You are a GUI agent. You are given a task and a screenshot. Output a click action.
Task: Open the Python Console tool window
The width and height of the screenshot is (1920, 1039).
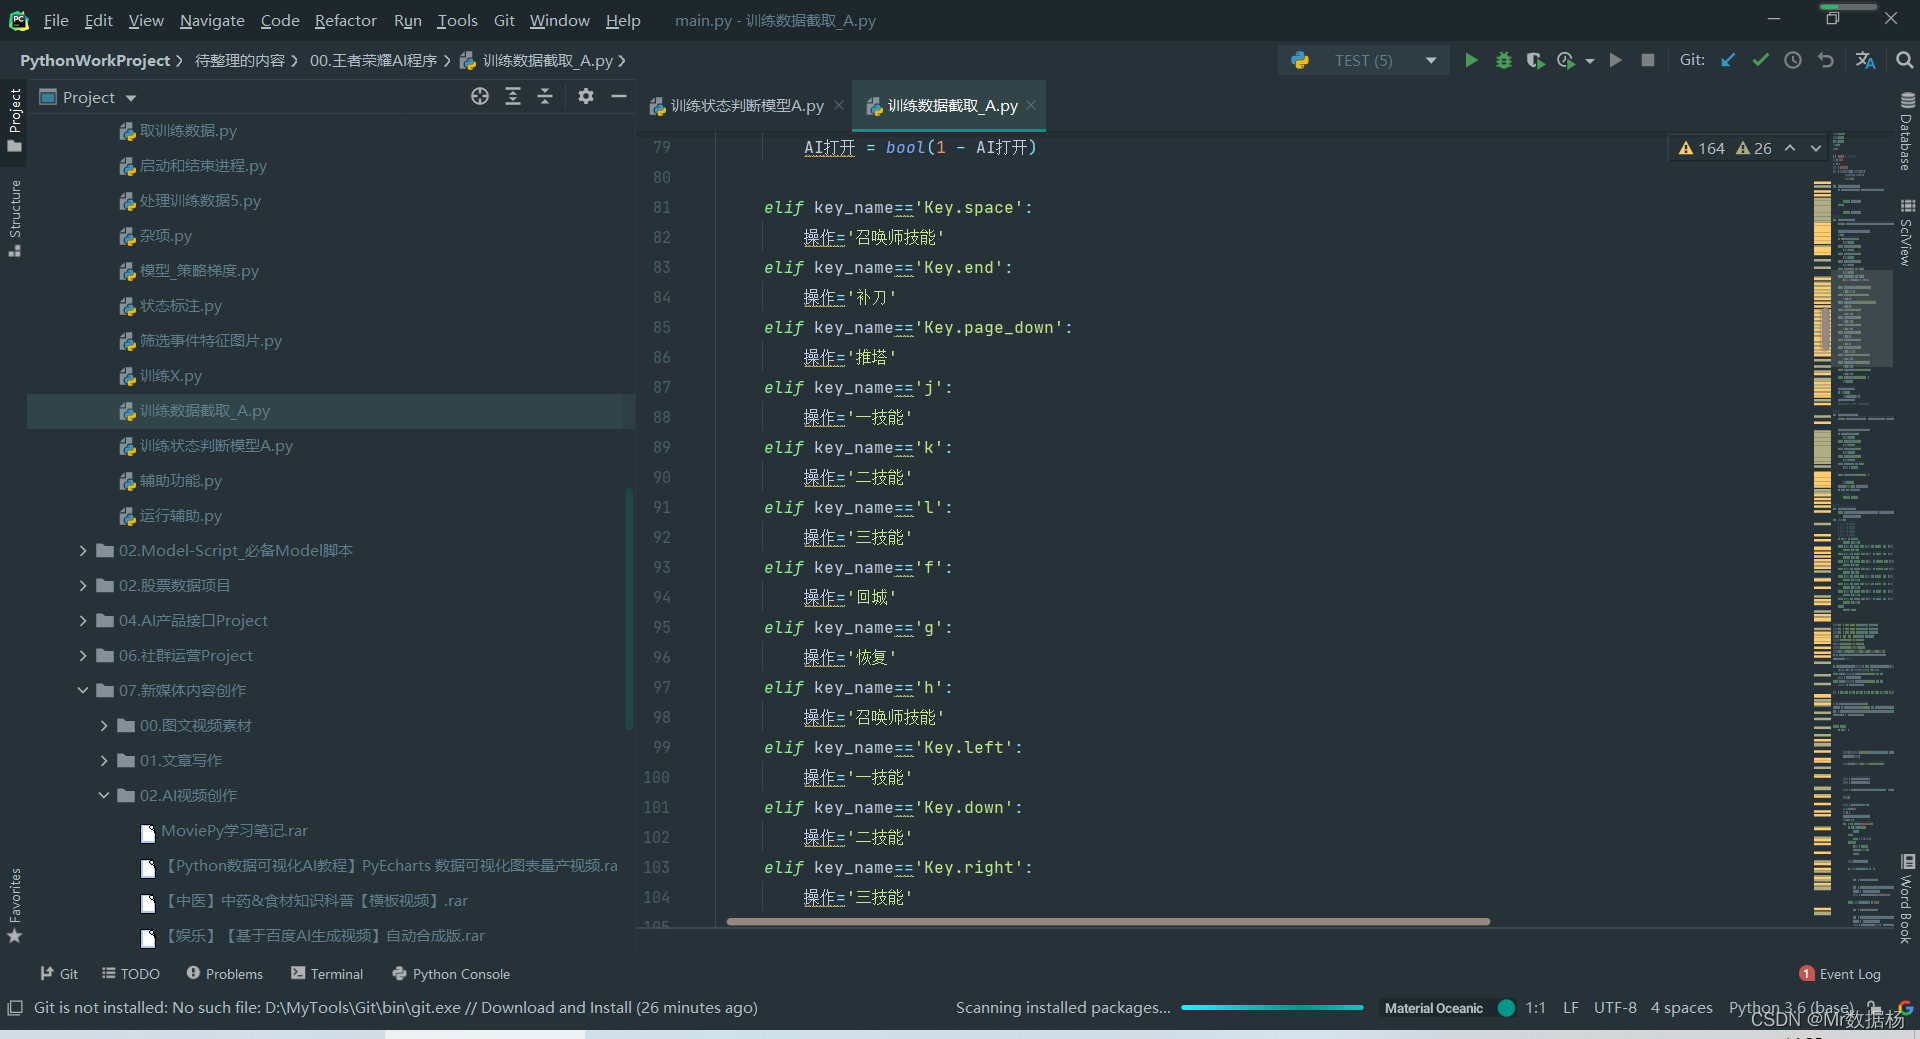451,973
